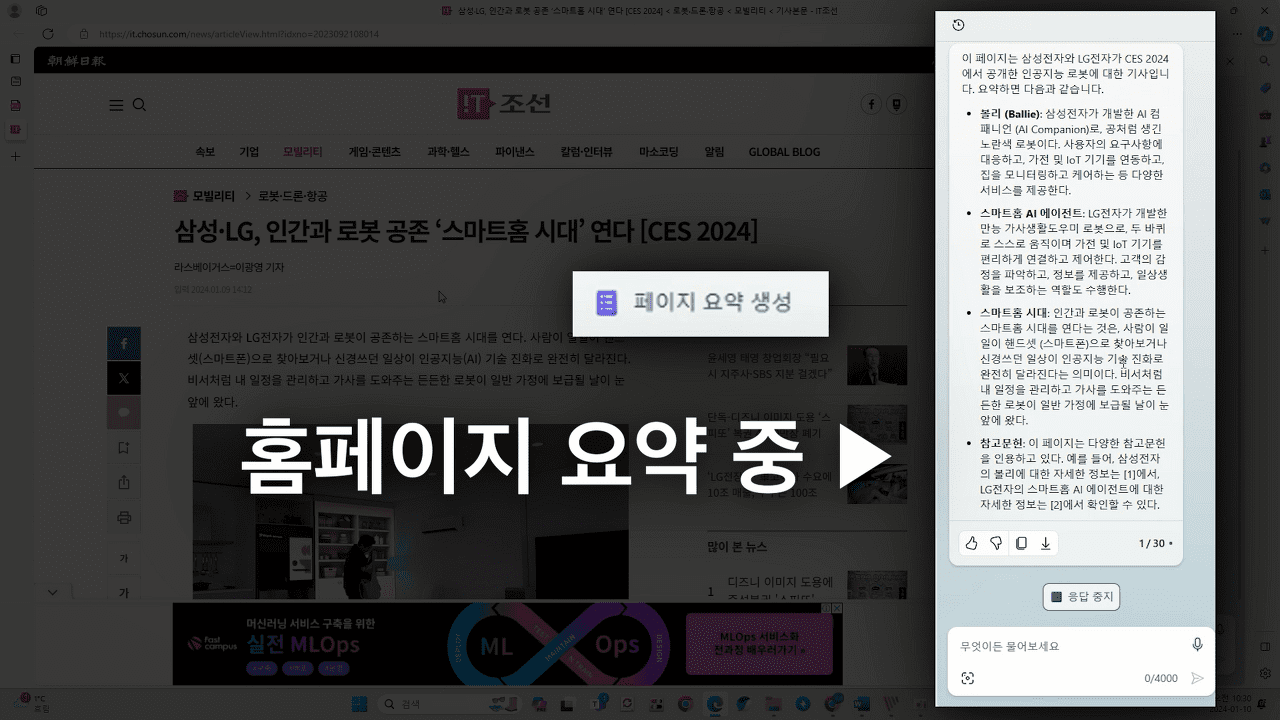Print the article using the printer icon
1280x720 pixels.
click(x=124, y=518)
